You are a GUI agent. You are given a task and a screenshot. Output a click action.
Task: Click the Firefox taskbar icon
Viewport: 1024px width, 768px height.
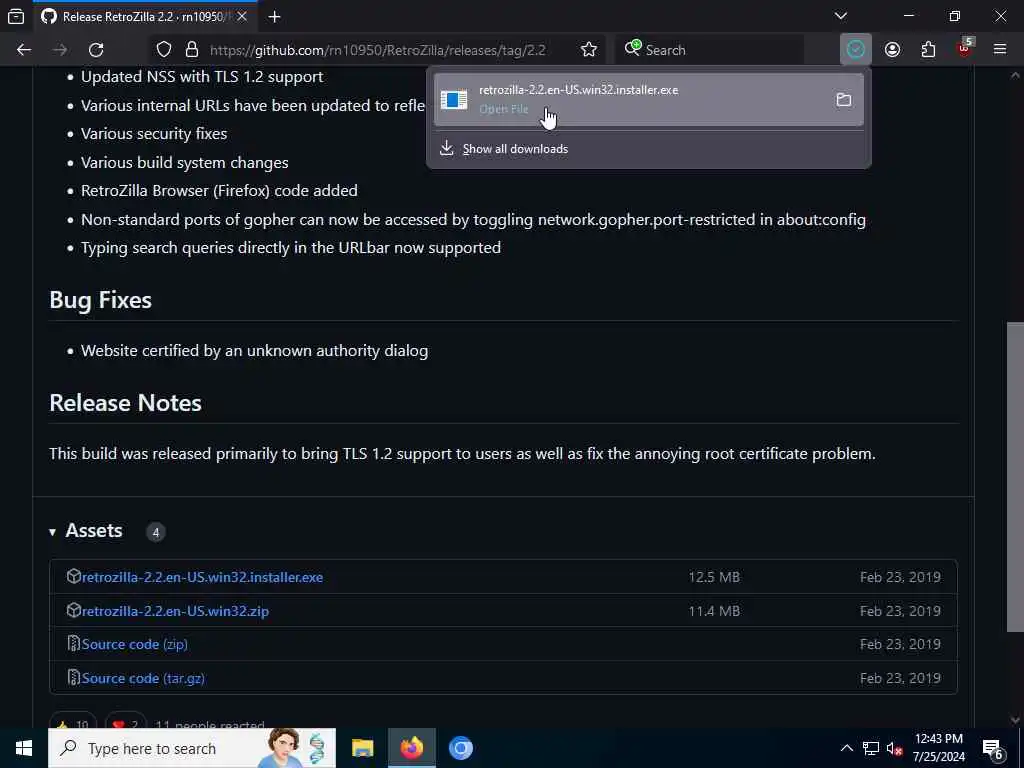click(x=411, y=748)
